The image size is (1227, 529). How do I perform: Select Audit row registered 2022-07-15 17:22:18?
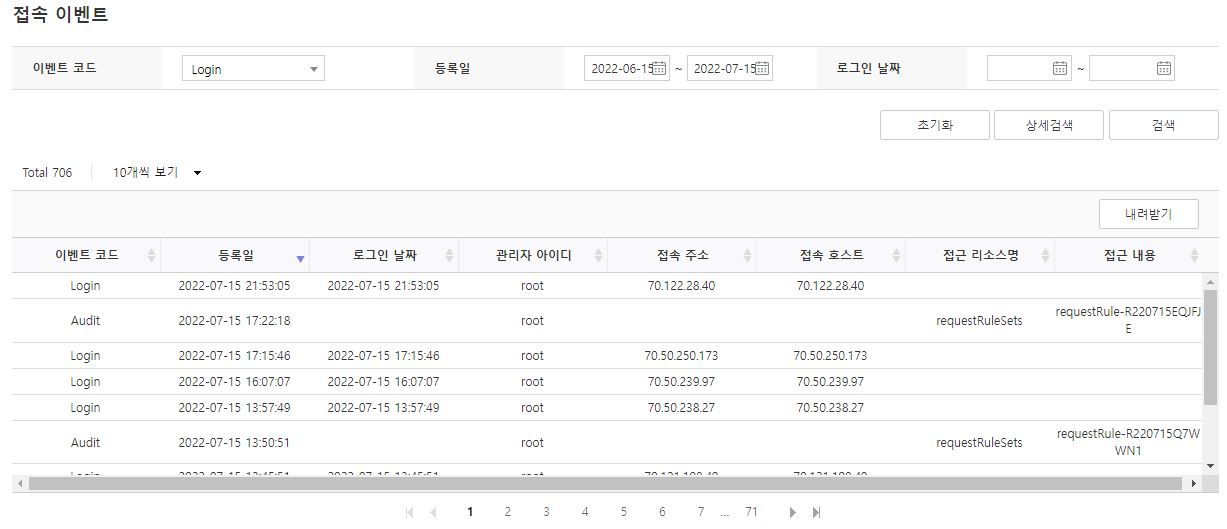(608, 321)
